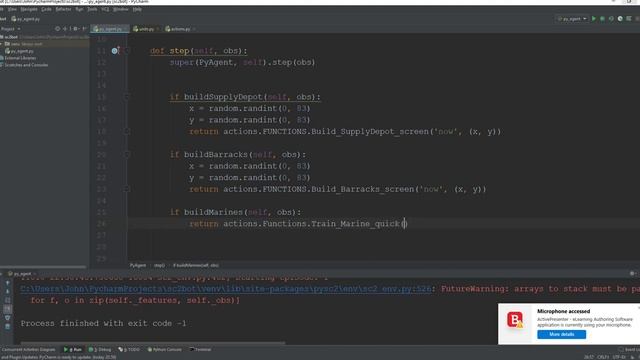The height and width of the screenshot is (360, 640).
Task: Click the concurrency diagram icon in top toolbar
Action: click(629, 19)
